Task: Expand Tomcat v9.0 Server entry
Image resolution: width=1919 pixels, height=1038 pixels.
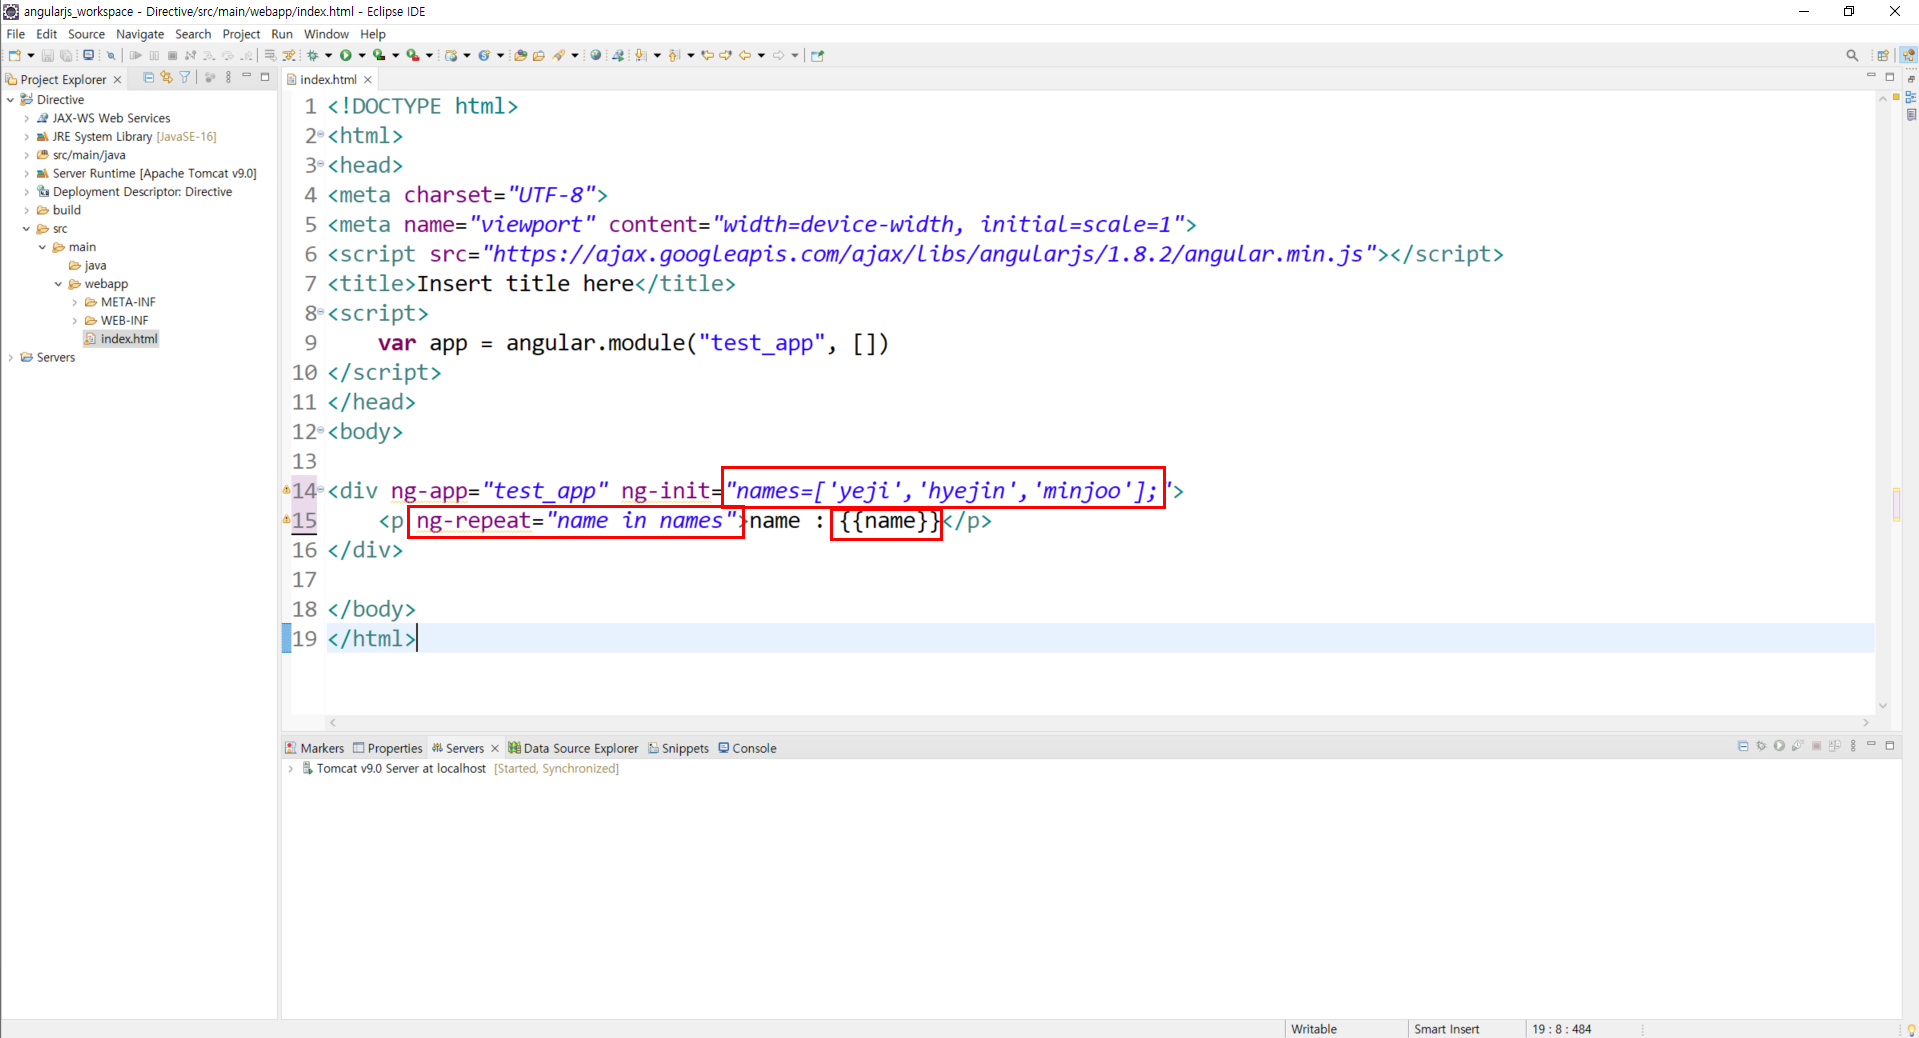Action: click(x=291, y=768)
